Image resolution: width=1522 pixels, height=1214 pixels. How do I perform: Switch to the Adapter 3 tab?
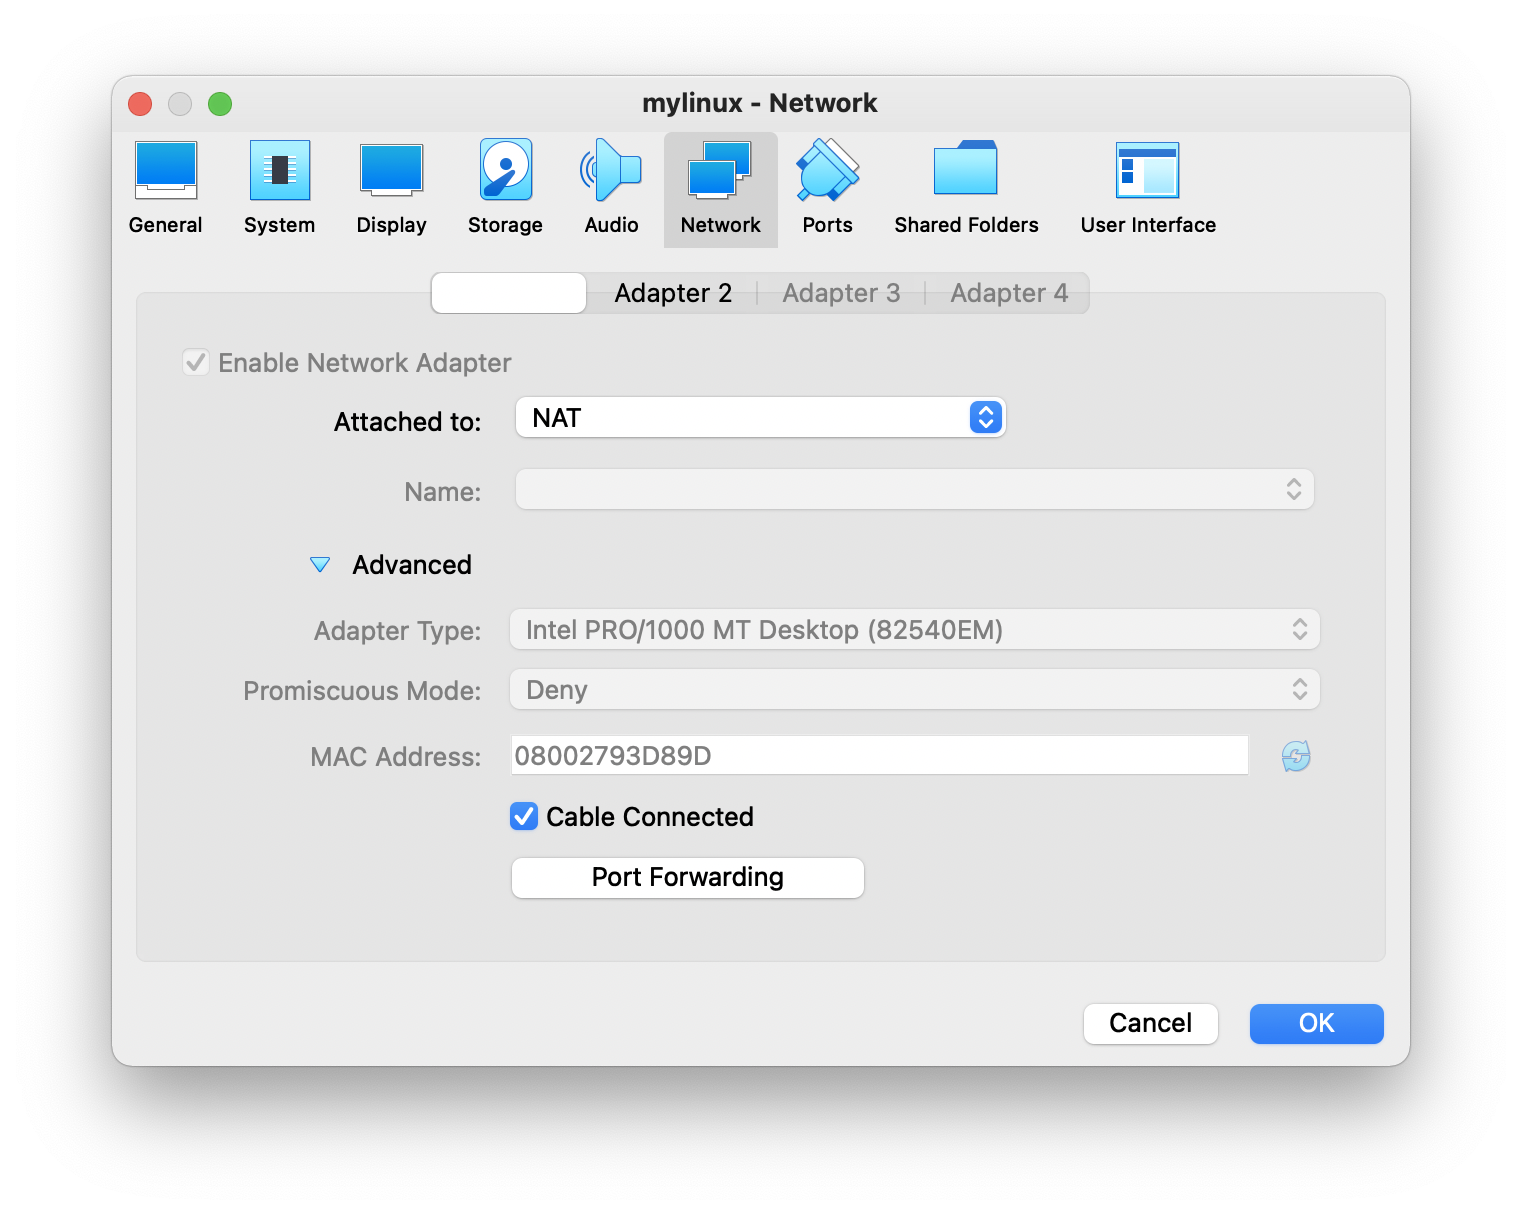click(841, 293)
